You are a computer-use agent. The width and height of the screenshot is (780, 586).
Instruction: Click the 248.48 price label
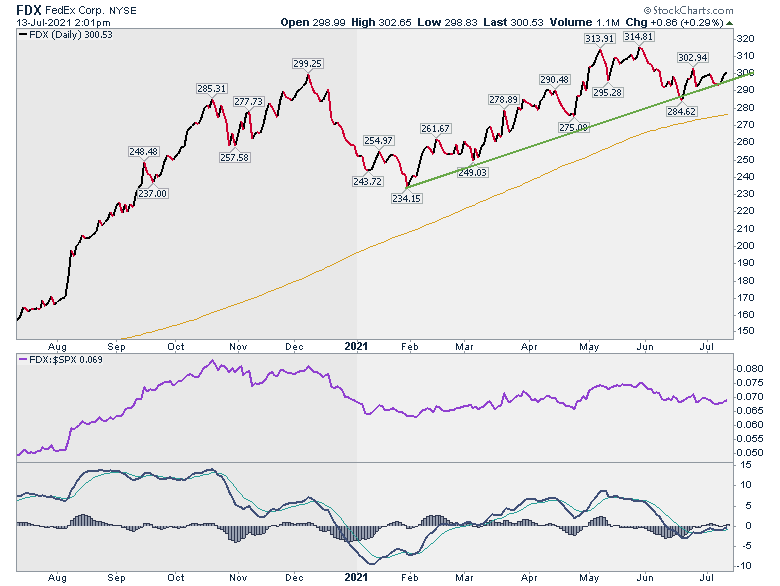(143, 151)
